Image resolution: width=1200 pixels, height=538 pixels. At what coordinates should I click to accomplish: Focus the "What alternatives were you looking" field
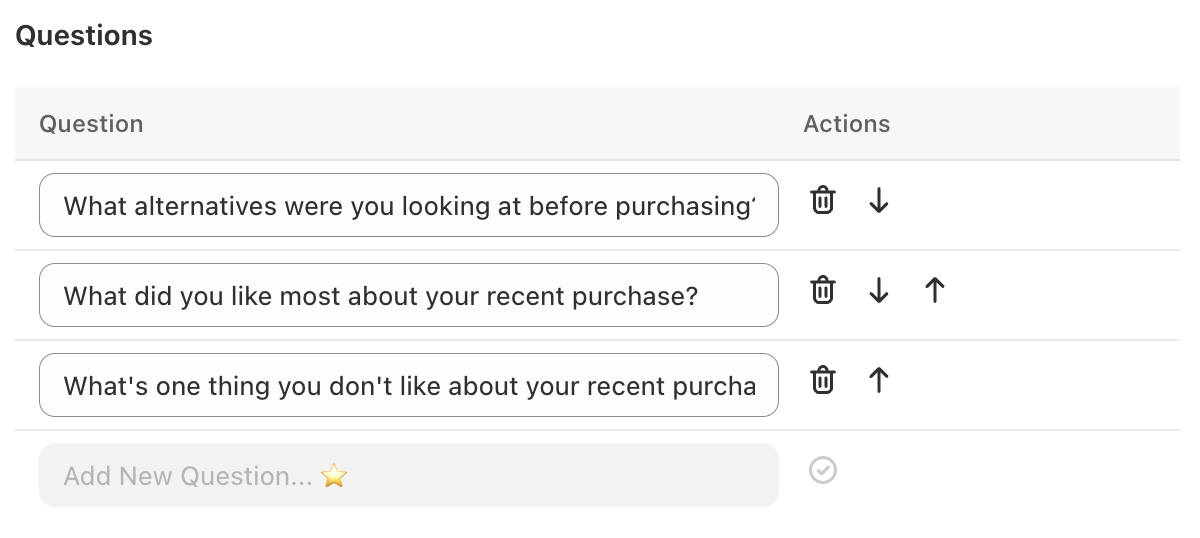tap(408, 206)
